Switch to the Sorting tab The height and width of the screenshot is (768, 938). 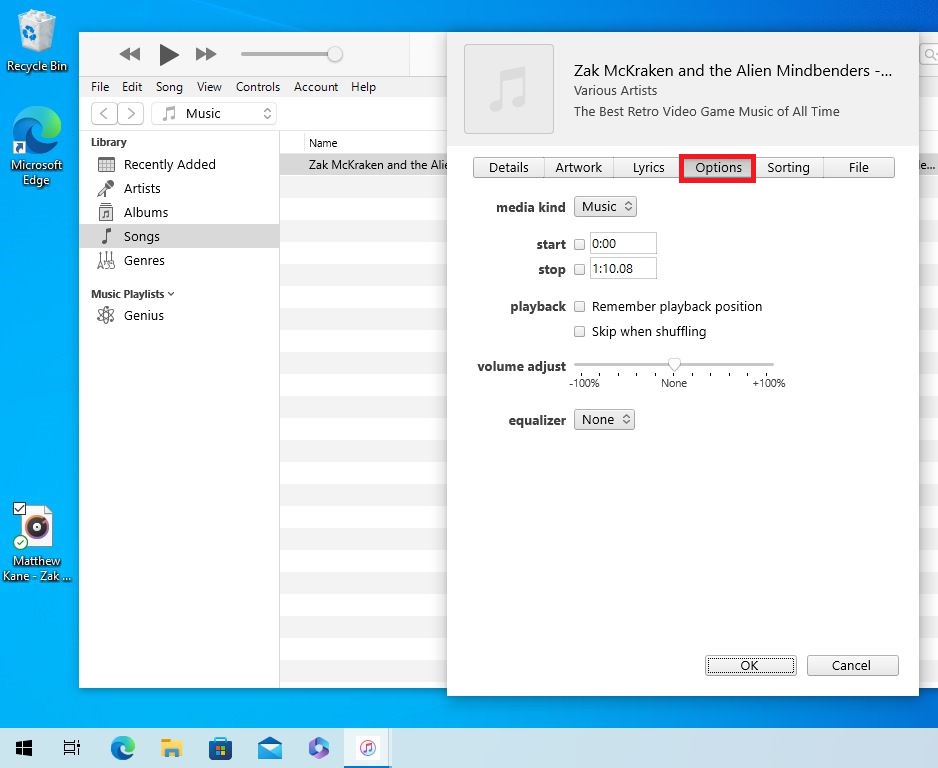coord(788,167)
